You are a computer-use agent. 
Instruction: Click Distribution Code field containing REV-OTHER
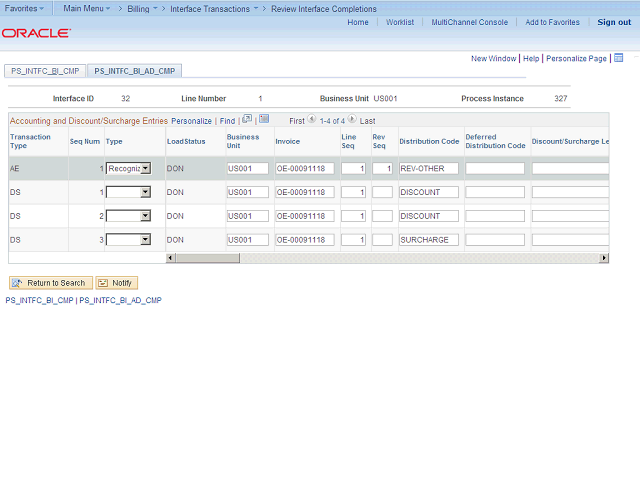click(428, 169)
